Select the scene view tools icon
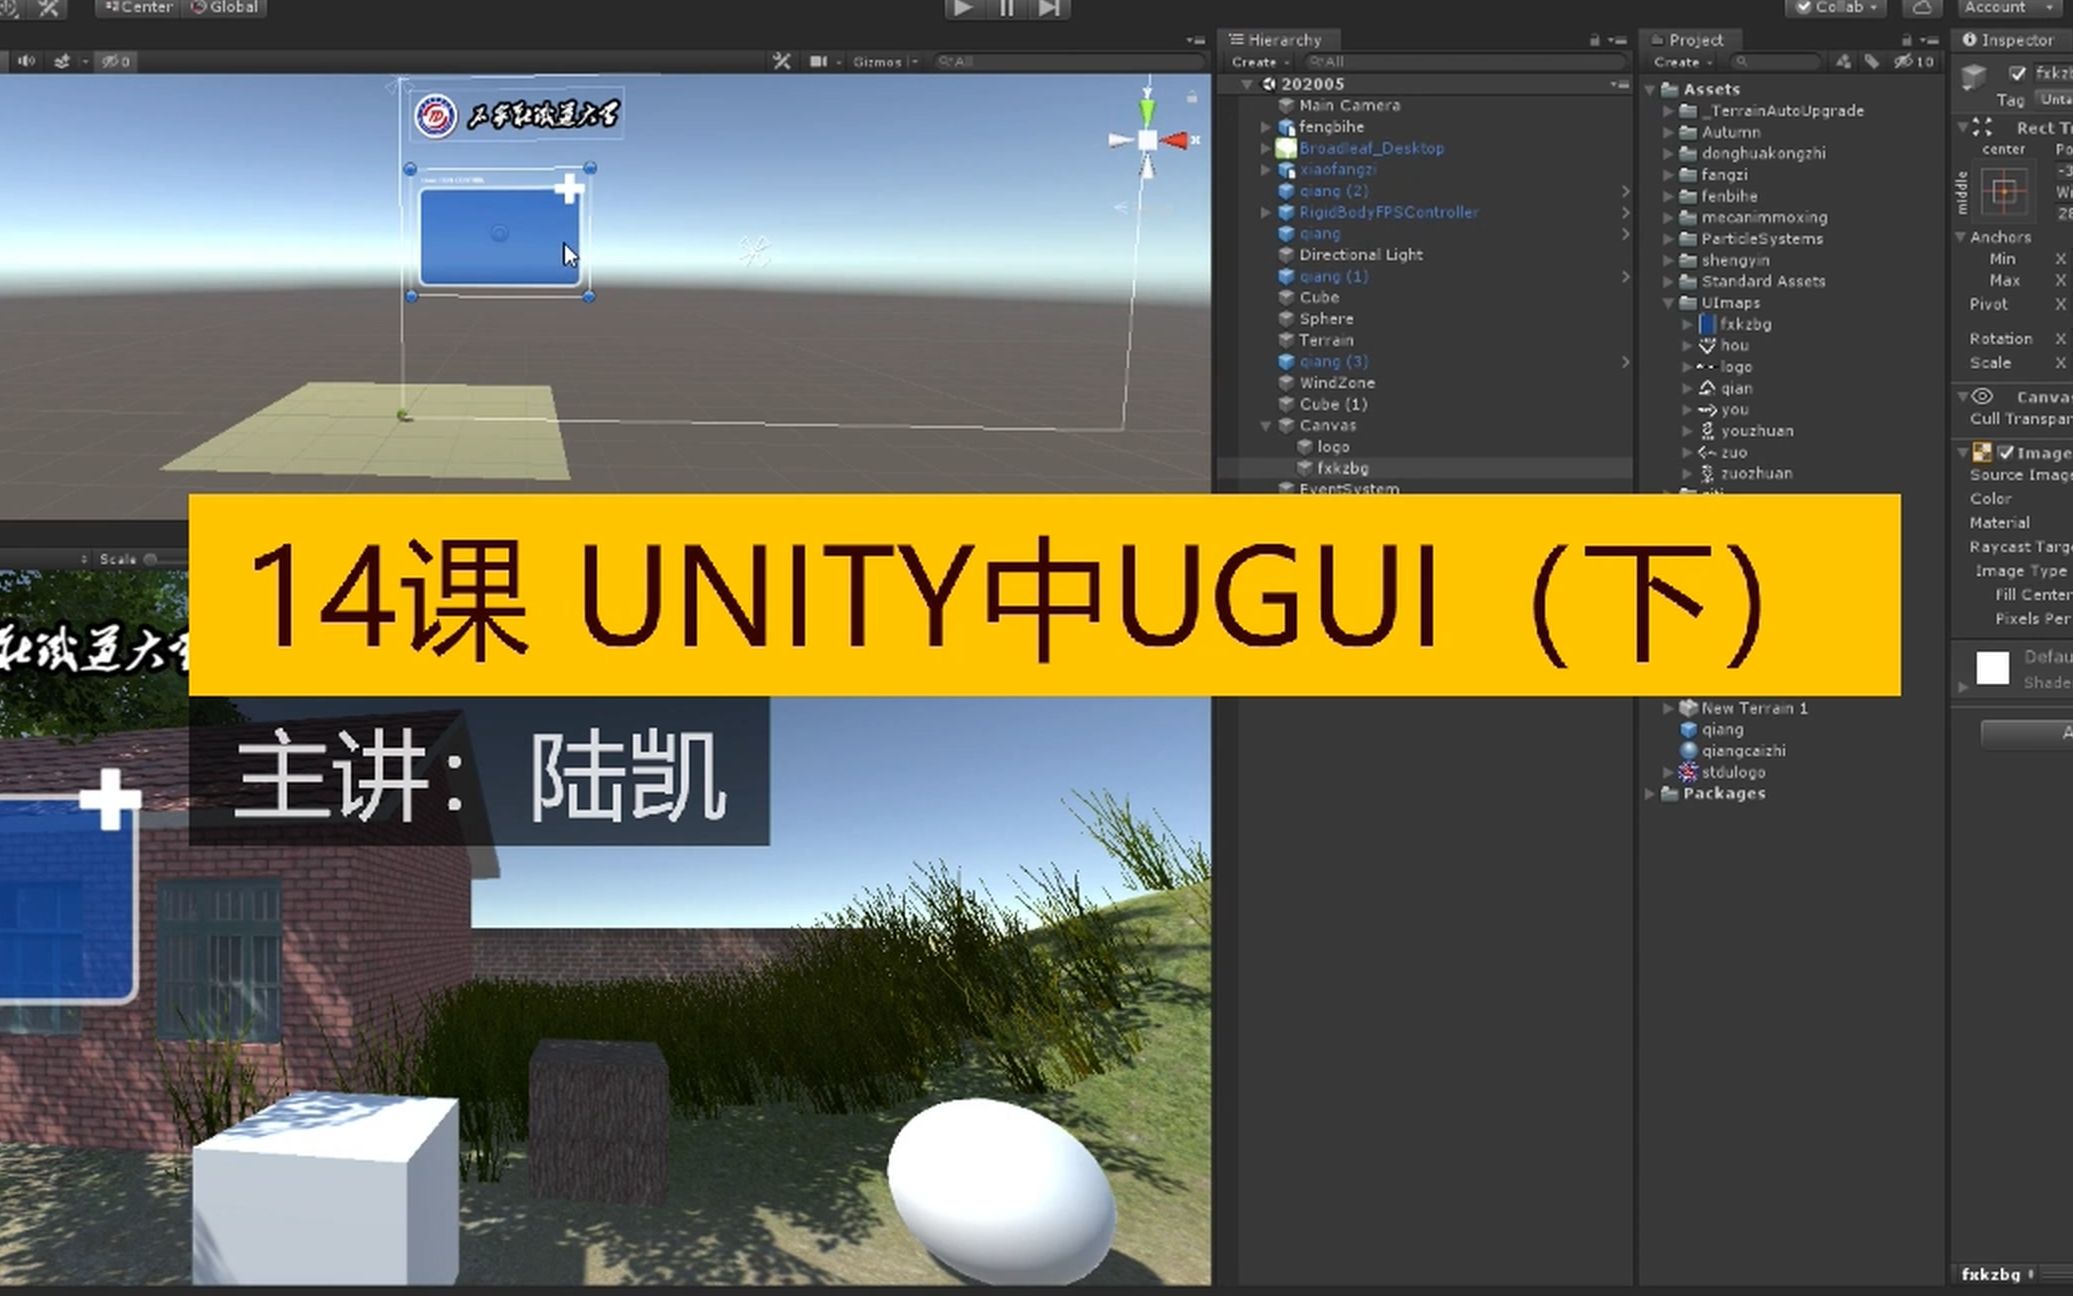The width and height of the screenshot is (2073, 1296). coord(782,61)
